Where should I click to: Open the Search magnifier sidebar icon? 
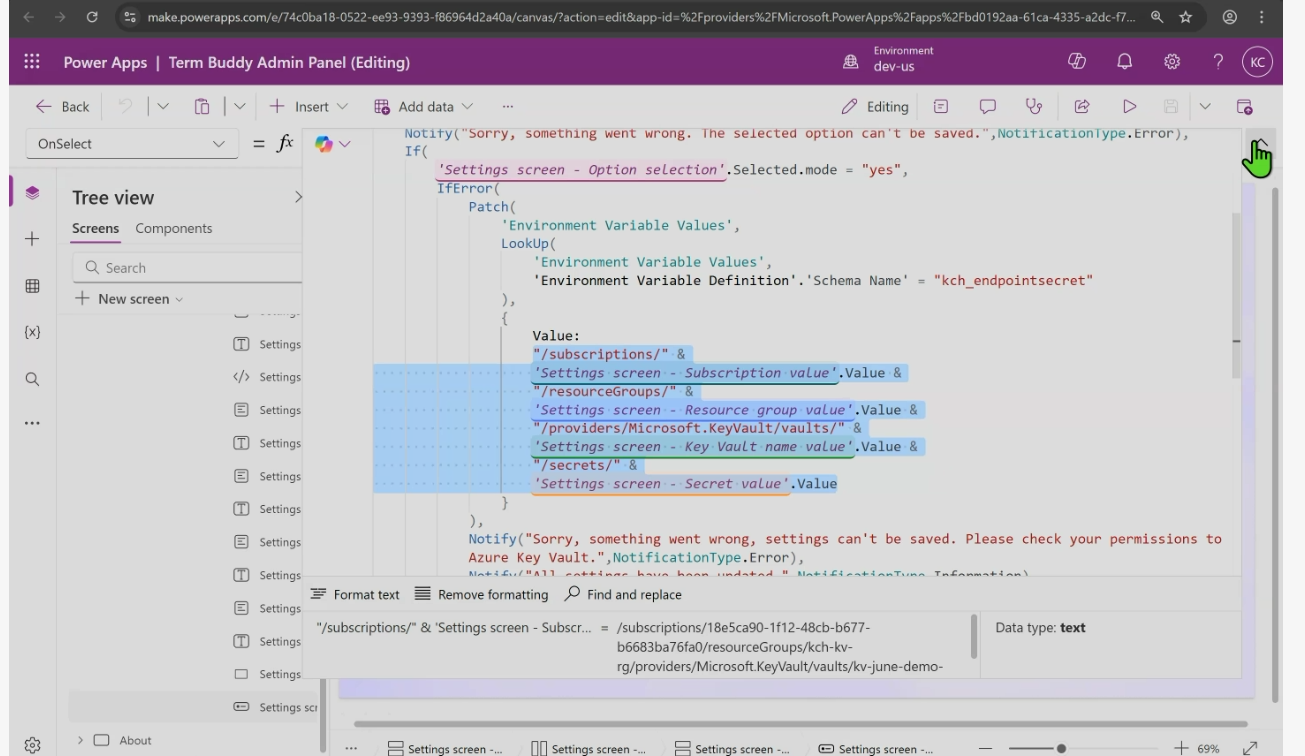point(32,379)
